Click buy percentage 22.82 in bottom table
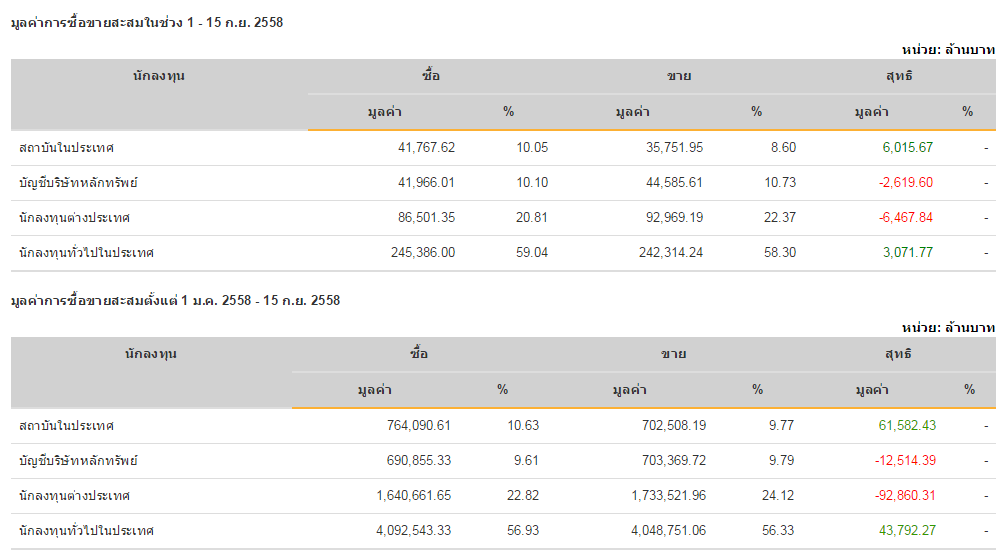 (523, 496)
